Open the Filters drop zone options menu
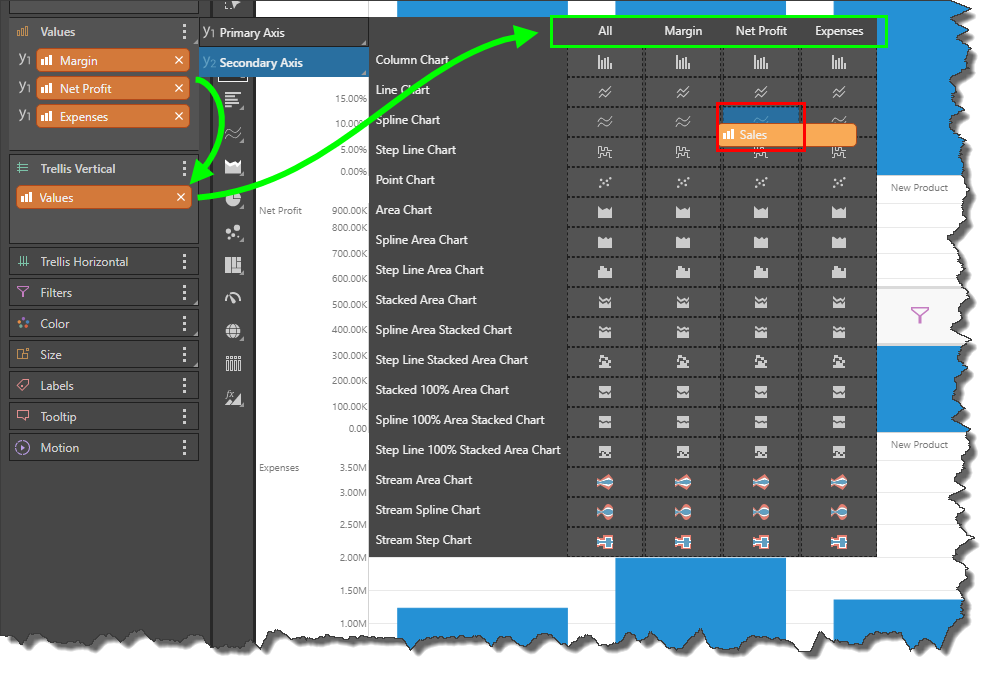This screenshot has height=674, width=995. [185, 292]
